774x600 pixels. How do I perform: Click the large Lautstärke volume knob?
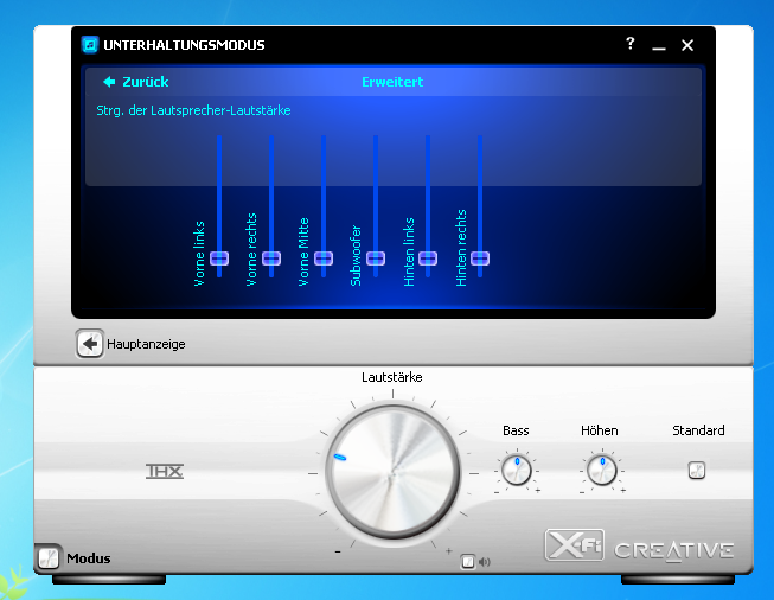pyautogui.click(x=393, y=472)
